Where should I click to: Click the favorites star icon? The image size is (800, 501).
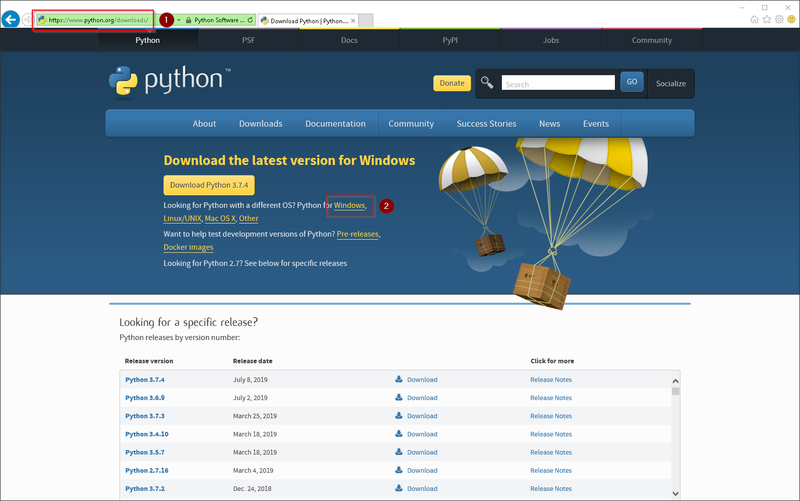(767, 19)
